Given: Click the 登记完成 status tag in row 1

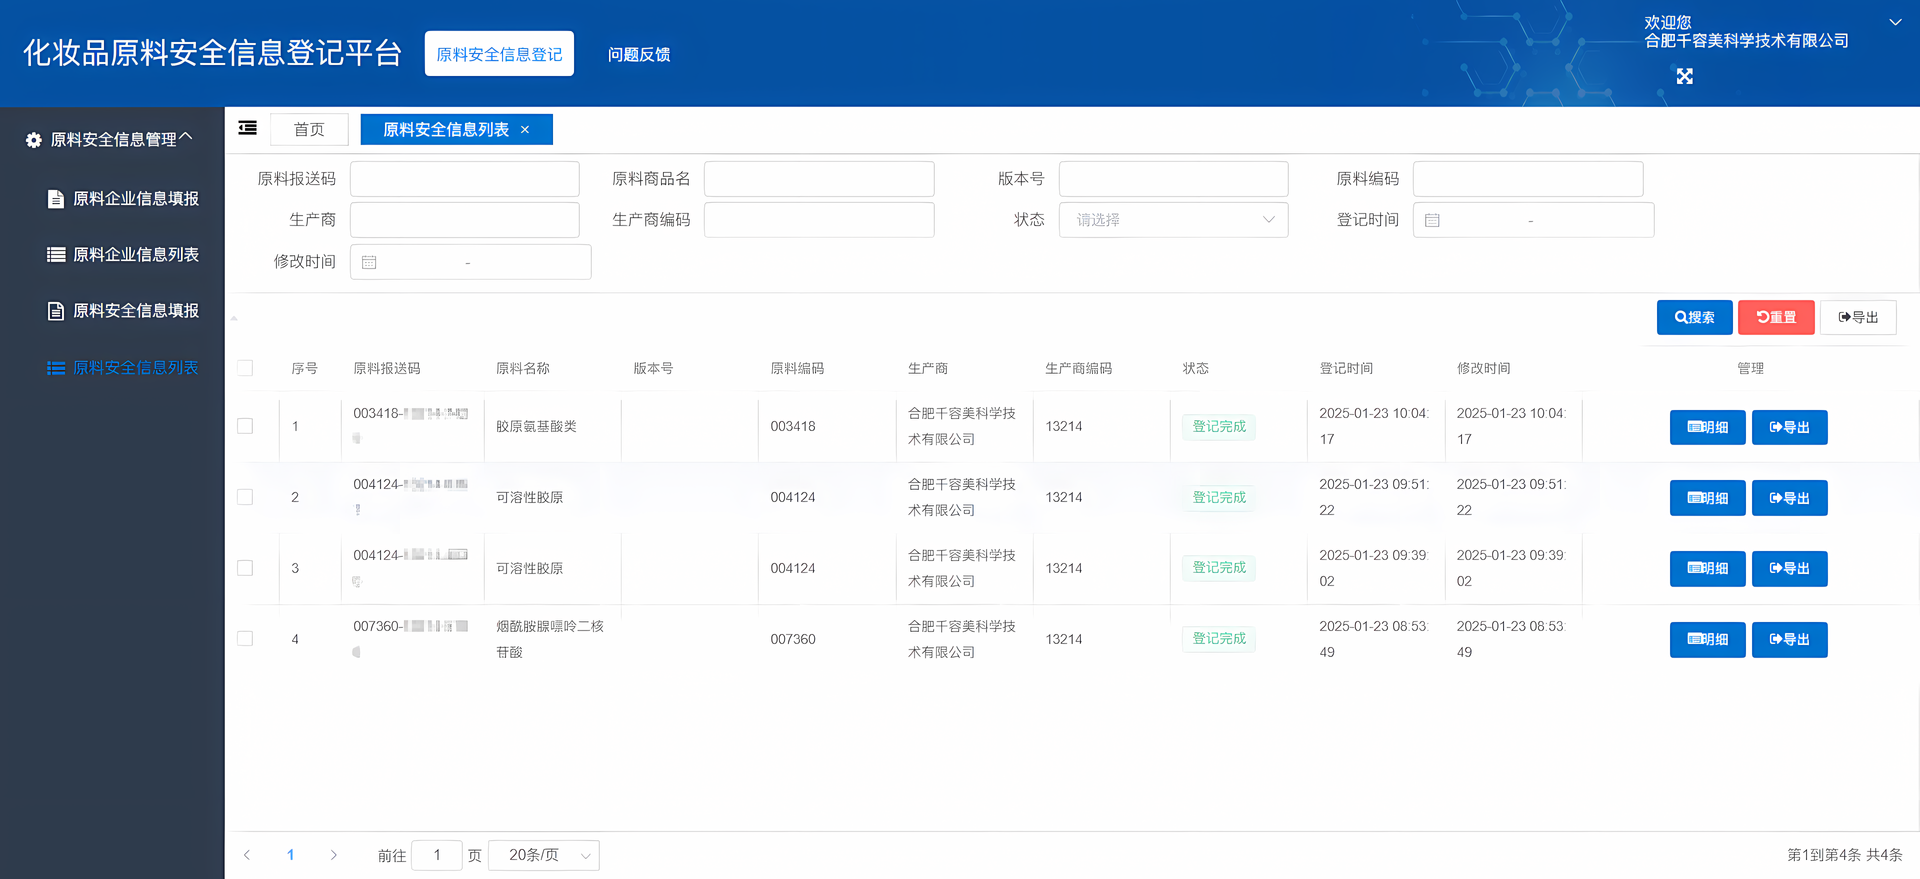Looking at the screenshot, I should pyautogui.click(x=1219, y=427).
